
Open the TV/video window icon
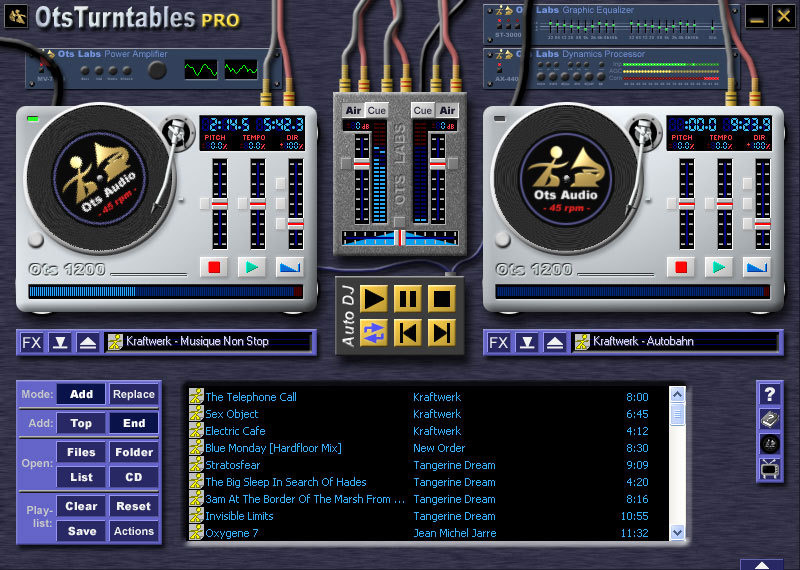(769, 469)
